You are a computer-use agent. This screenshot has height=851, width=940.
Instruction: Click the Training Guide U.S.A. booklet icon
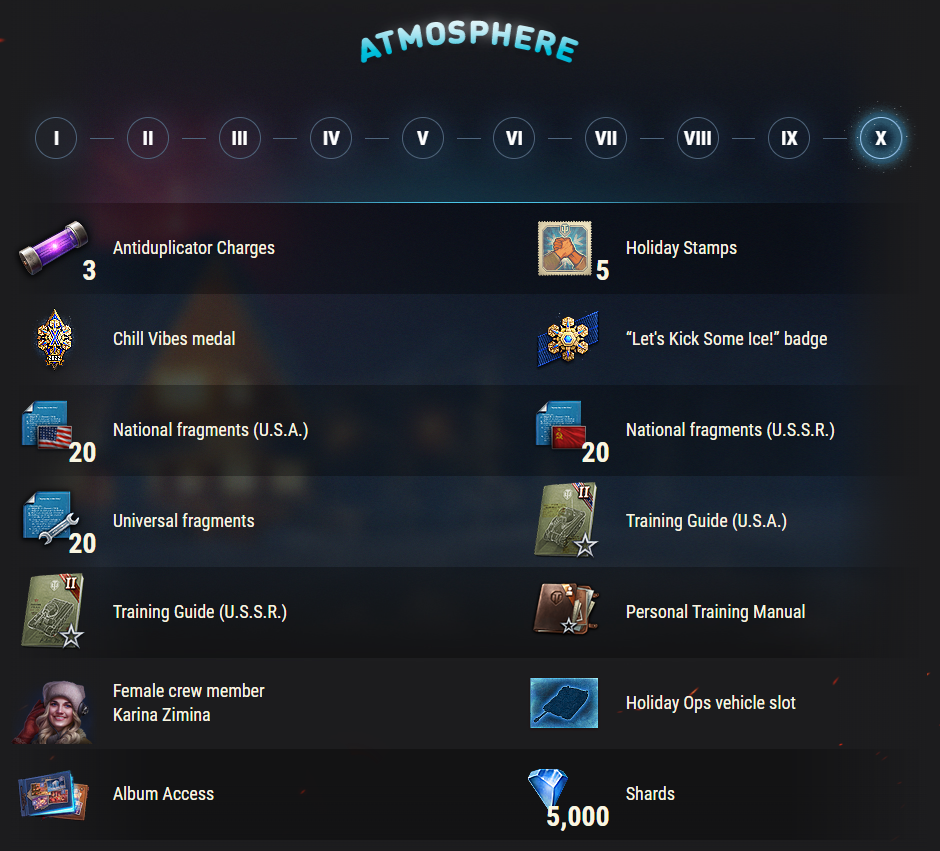coord(566,520)
